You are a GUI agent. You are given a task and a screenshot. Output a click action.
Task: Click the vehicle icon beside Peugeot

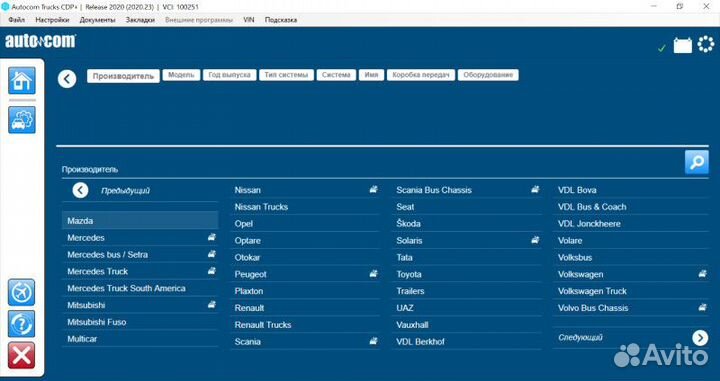(373, 274)
